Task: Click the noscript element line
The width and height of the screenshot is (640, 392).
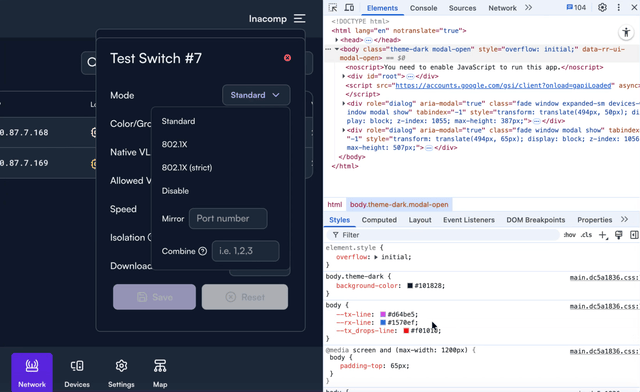Action: 474,67
